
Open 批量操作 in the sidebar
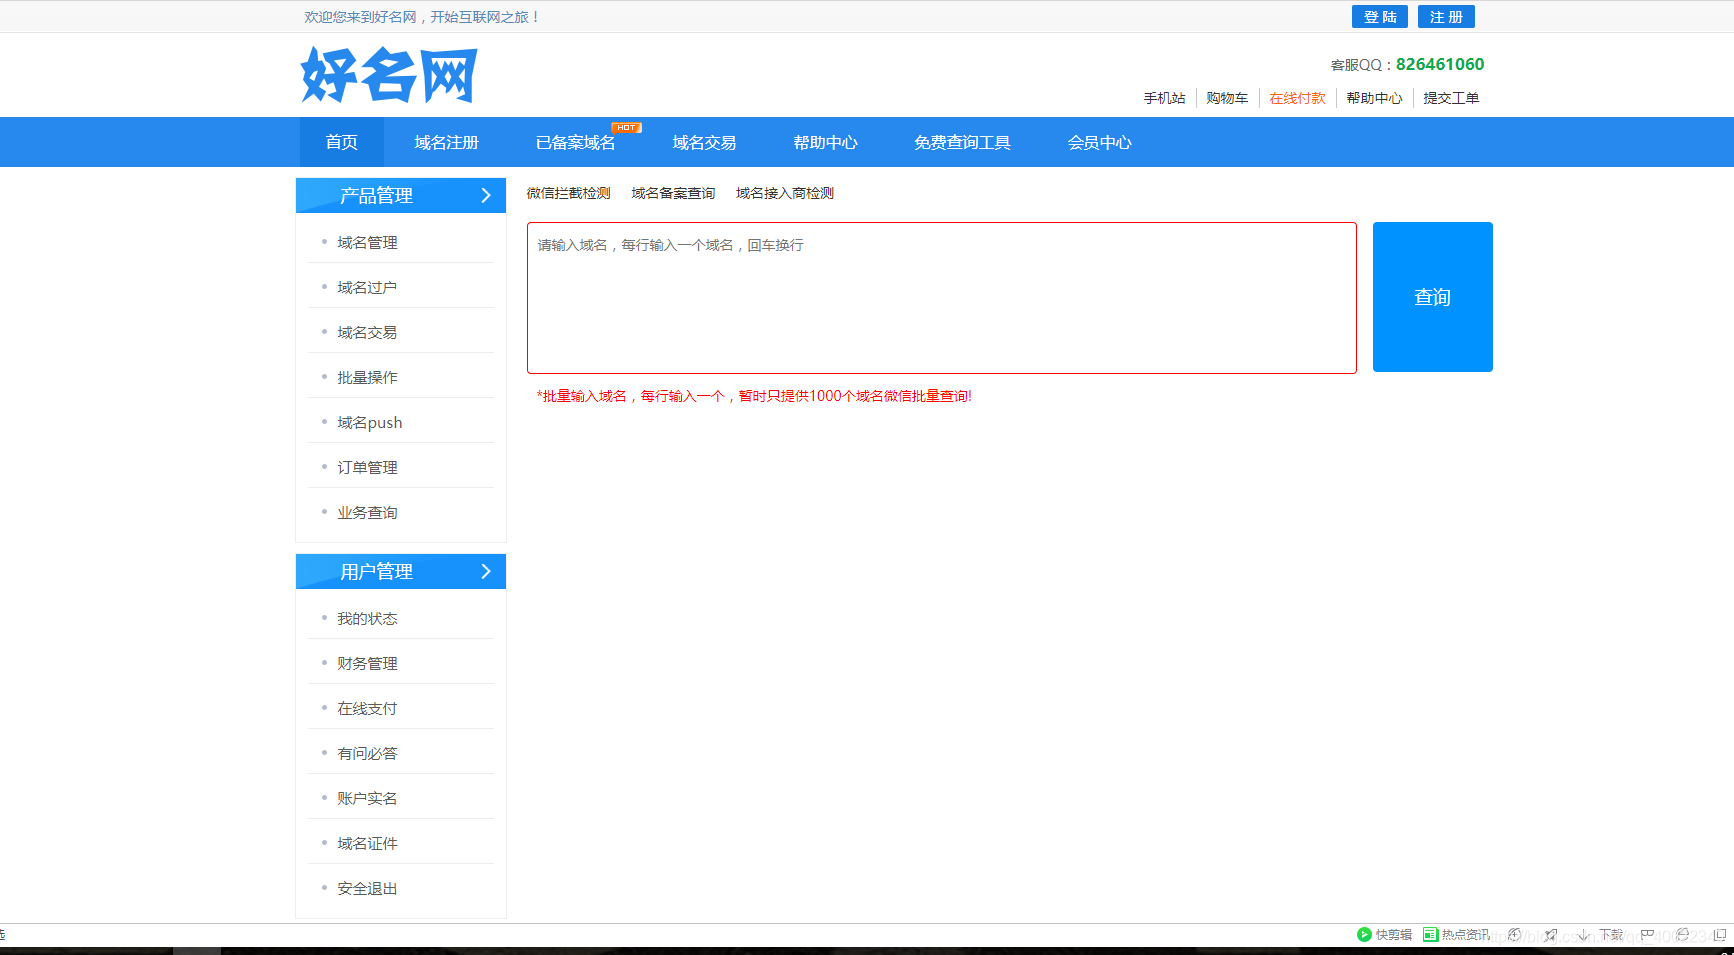click(367, 378)
